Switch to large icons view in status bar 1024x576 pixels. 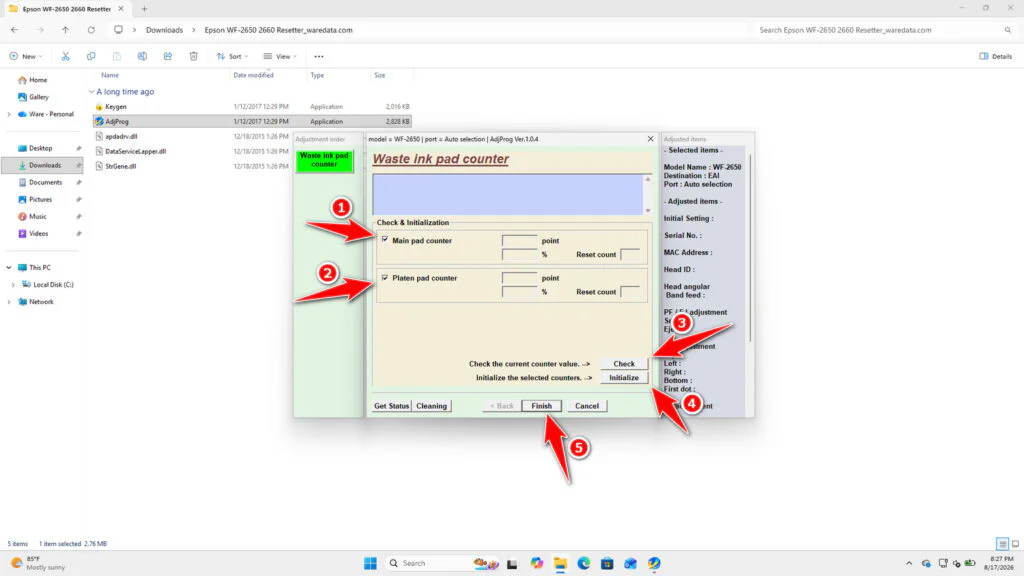[x=1015, y=543]
